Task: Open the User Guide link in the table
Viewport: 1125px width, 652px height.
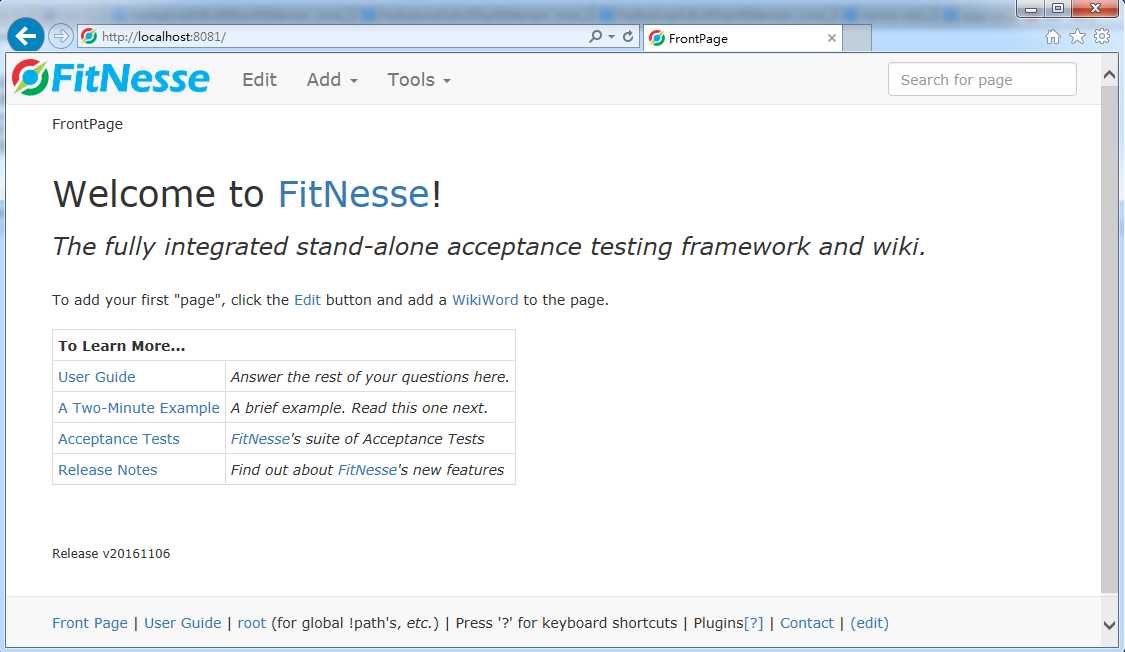Action: tap(97, 377)
